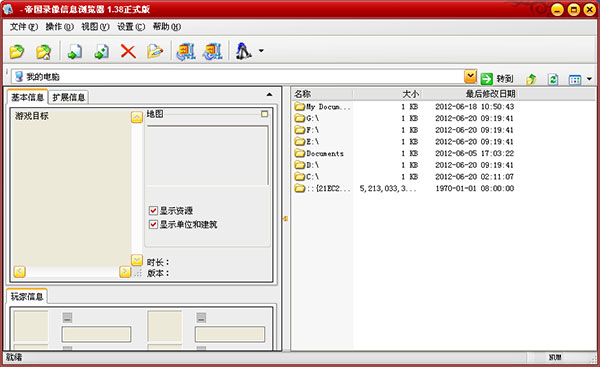Click the first player's name field
The image size is (600, 367).
[96, 334]
